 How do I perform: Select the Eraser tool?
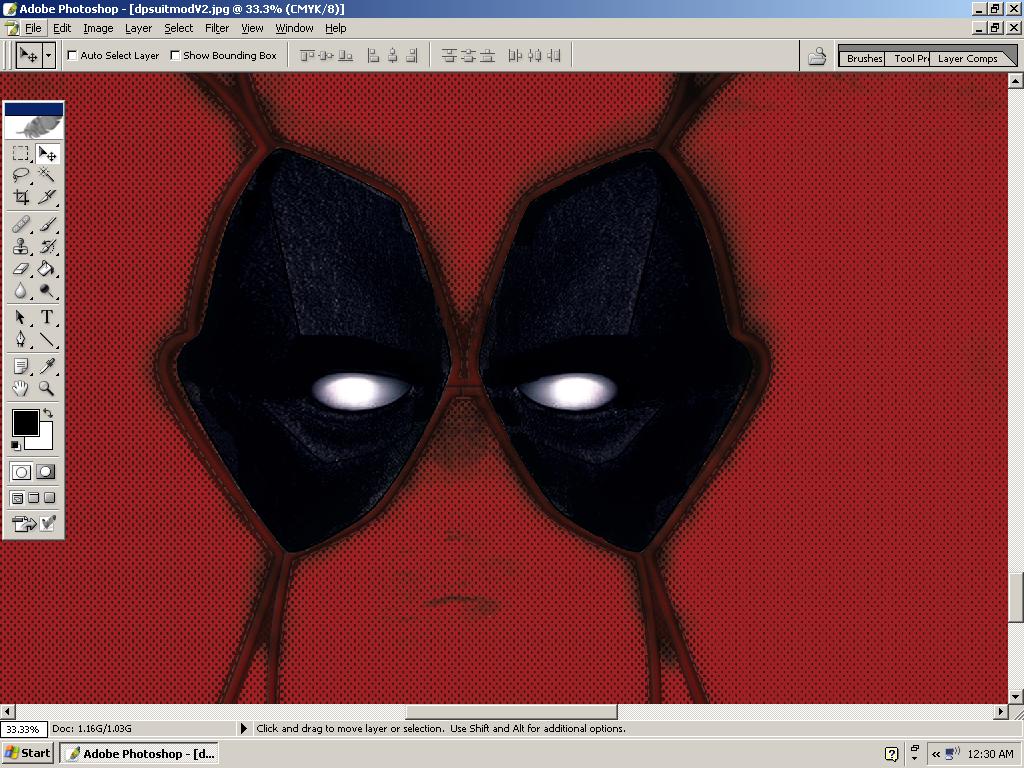21,268
